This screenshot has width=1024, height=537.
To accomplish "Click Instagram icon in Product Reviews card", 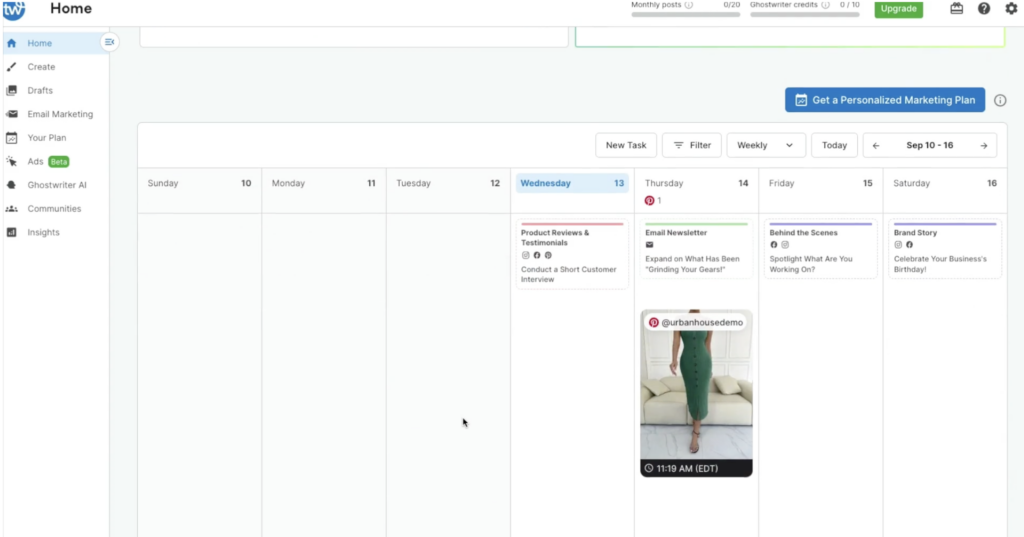I will tap(525, 255).
